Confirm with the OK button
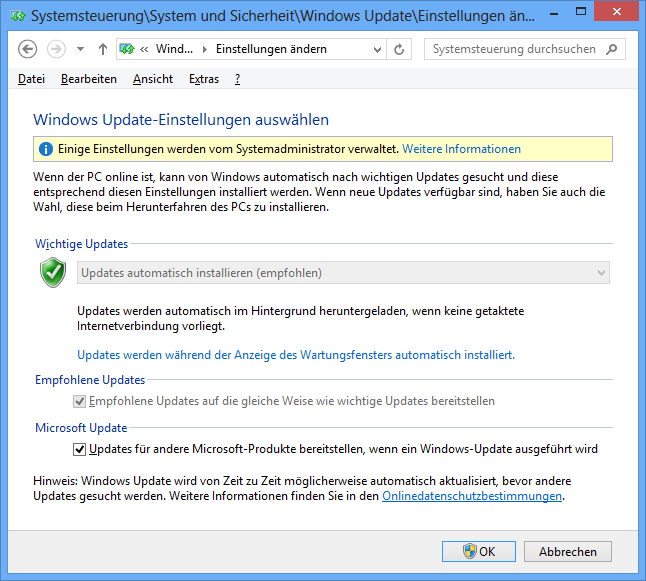 (479, 551)
